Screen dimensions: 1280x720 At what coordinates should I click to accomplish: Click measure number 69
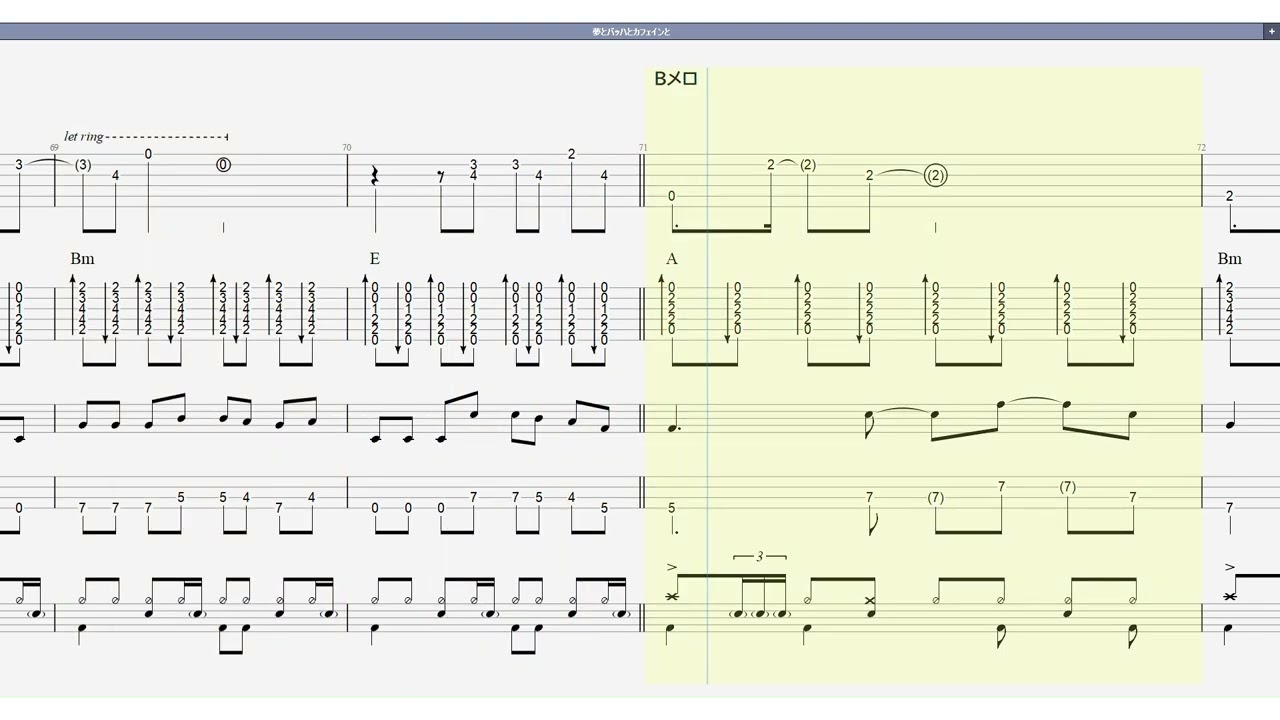54,147
